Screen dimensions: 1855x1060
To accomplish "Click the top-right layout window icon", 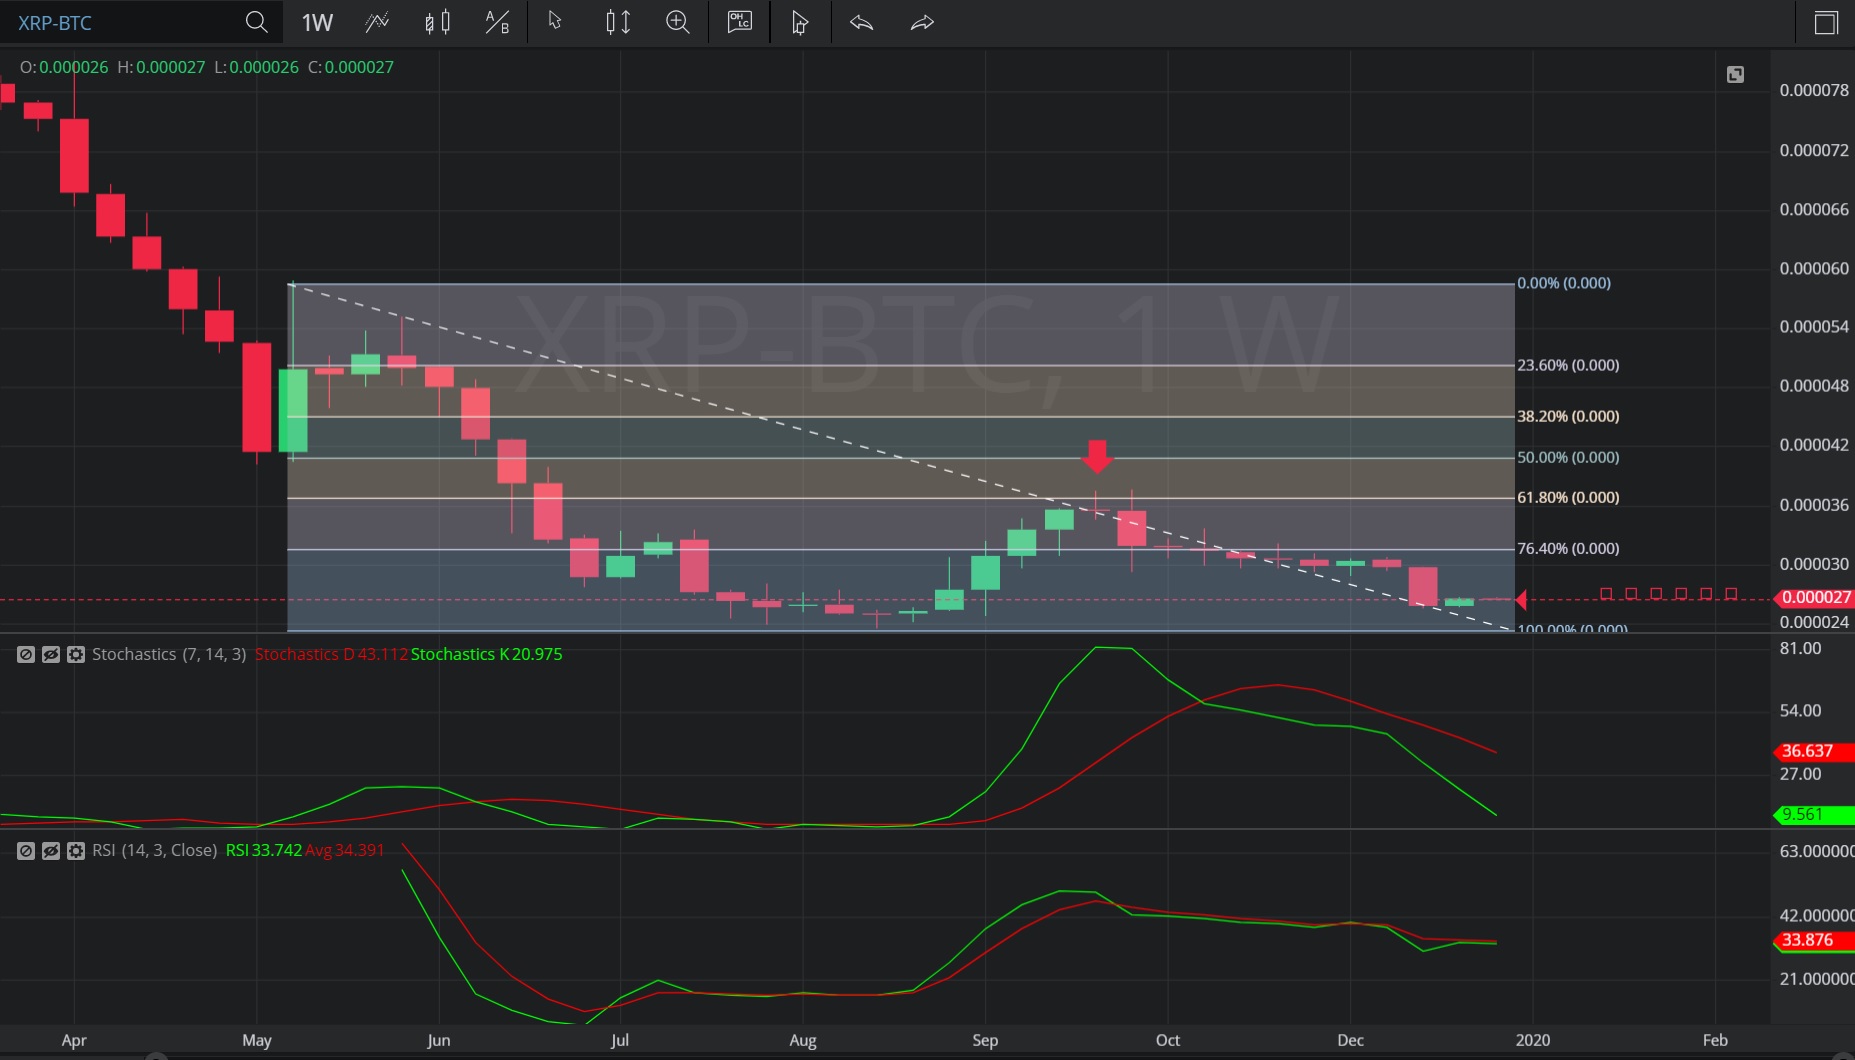I will (1826, 22).
